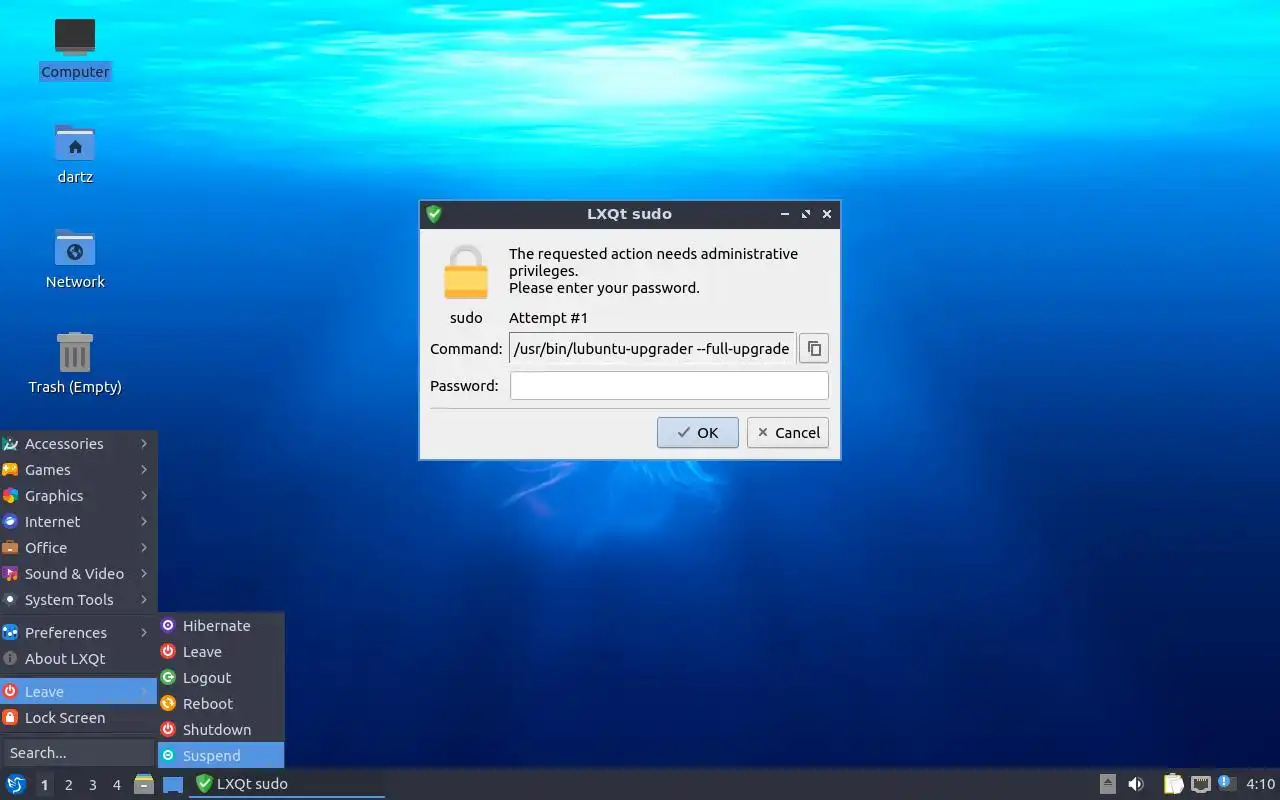Expand the Leave entry above Lock Screen
1280x800 pixels.
(78, 692)
